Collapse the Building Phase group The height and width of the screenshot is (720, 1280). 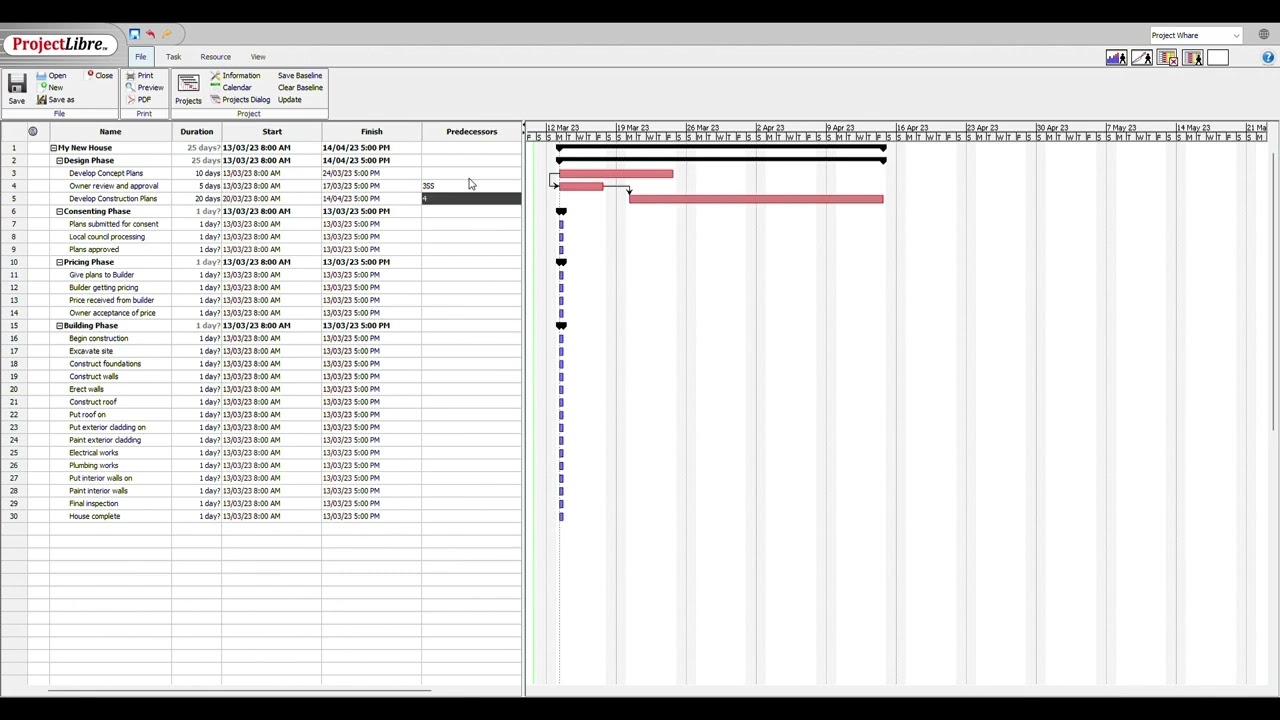click(59, 326)
